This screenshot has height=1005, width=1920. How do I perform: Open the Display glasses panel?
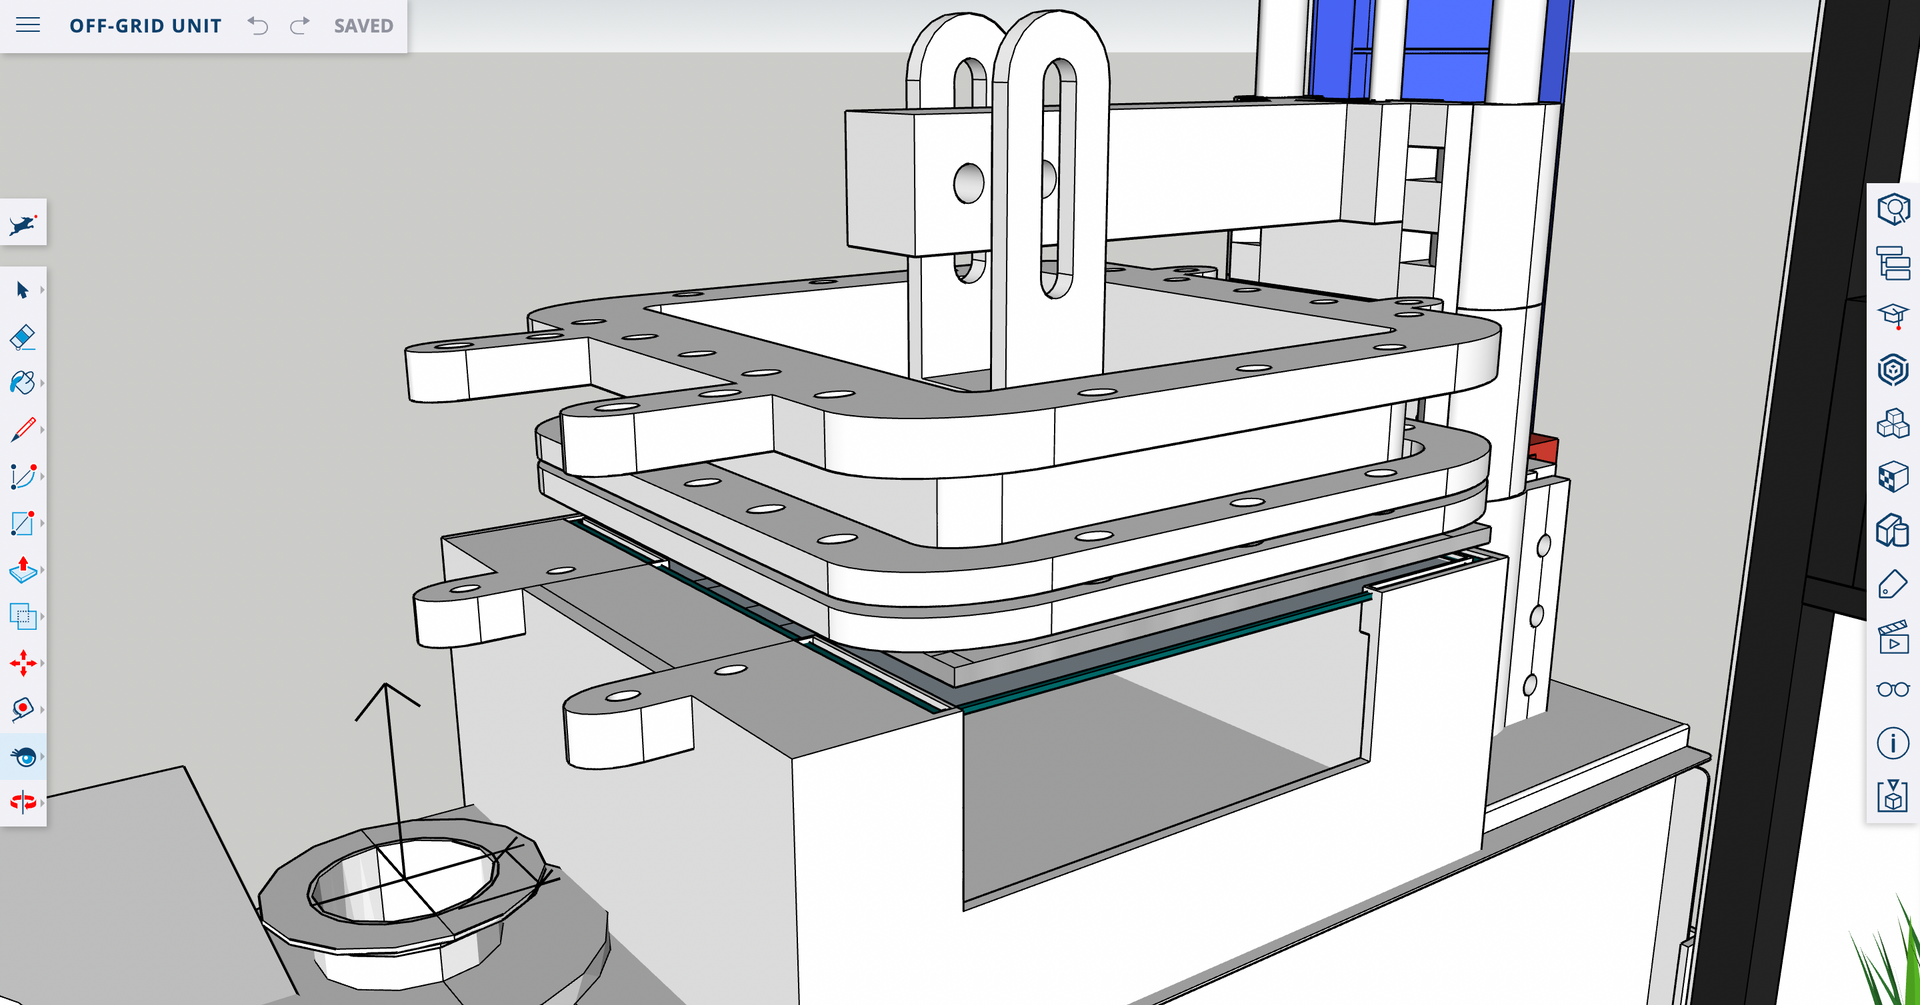(x=1893, y=690)
